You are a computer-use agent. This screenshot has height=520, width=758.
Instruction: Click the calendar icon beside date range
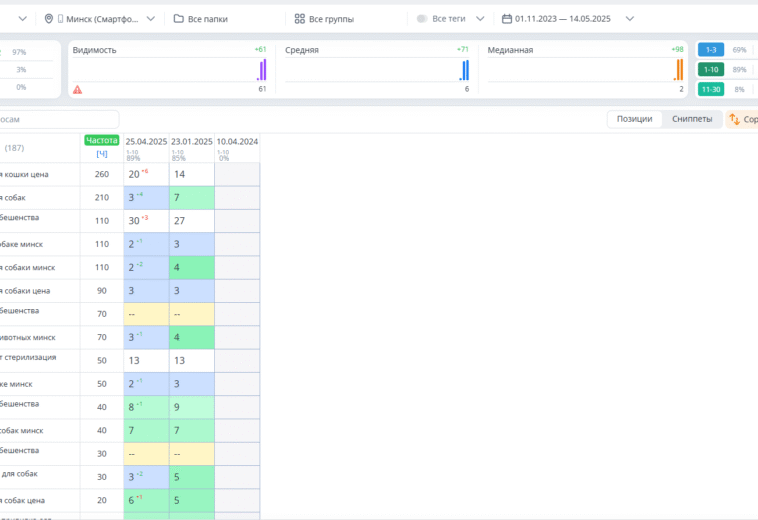point(507,19)
